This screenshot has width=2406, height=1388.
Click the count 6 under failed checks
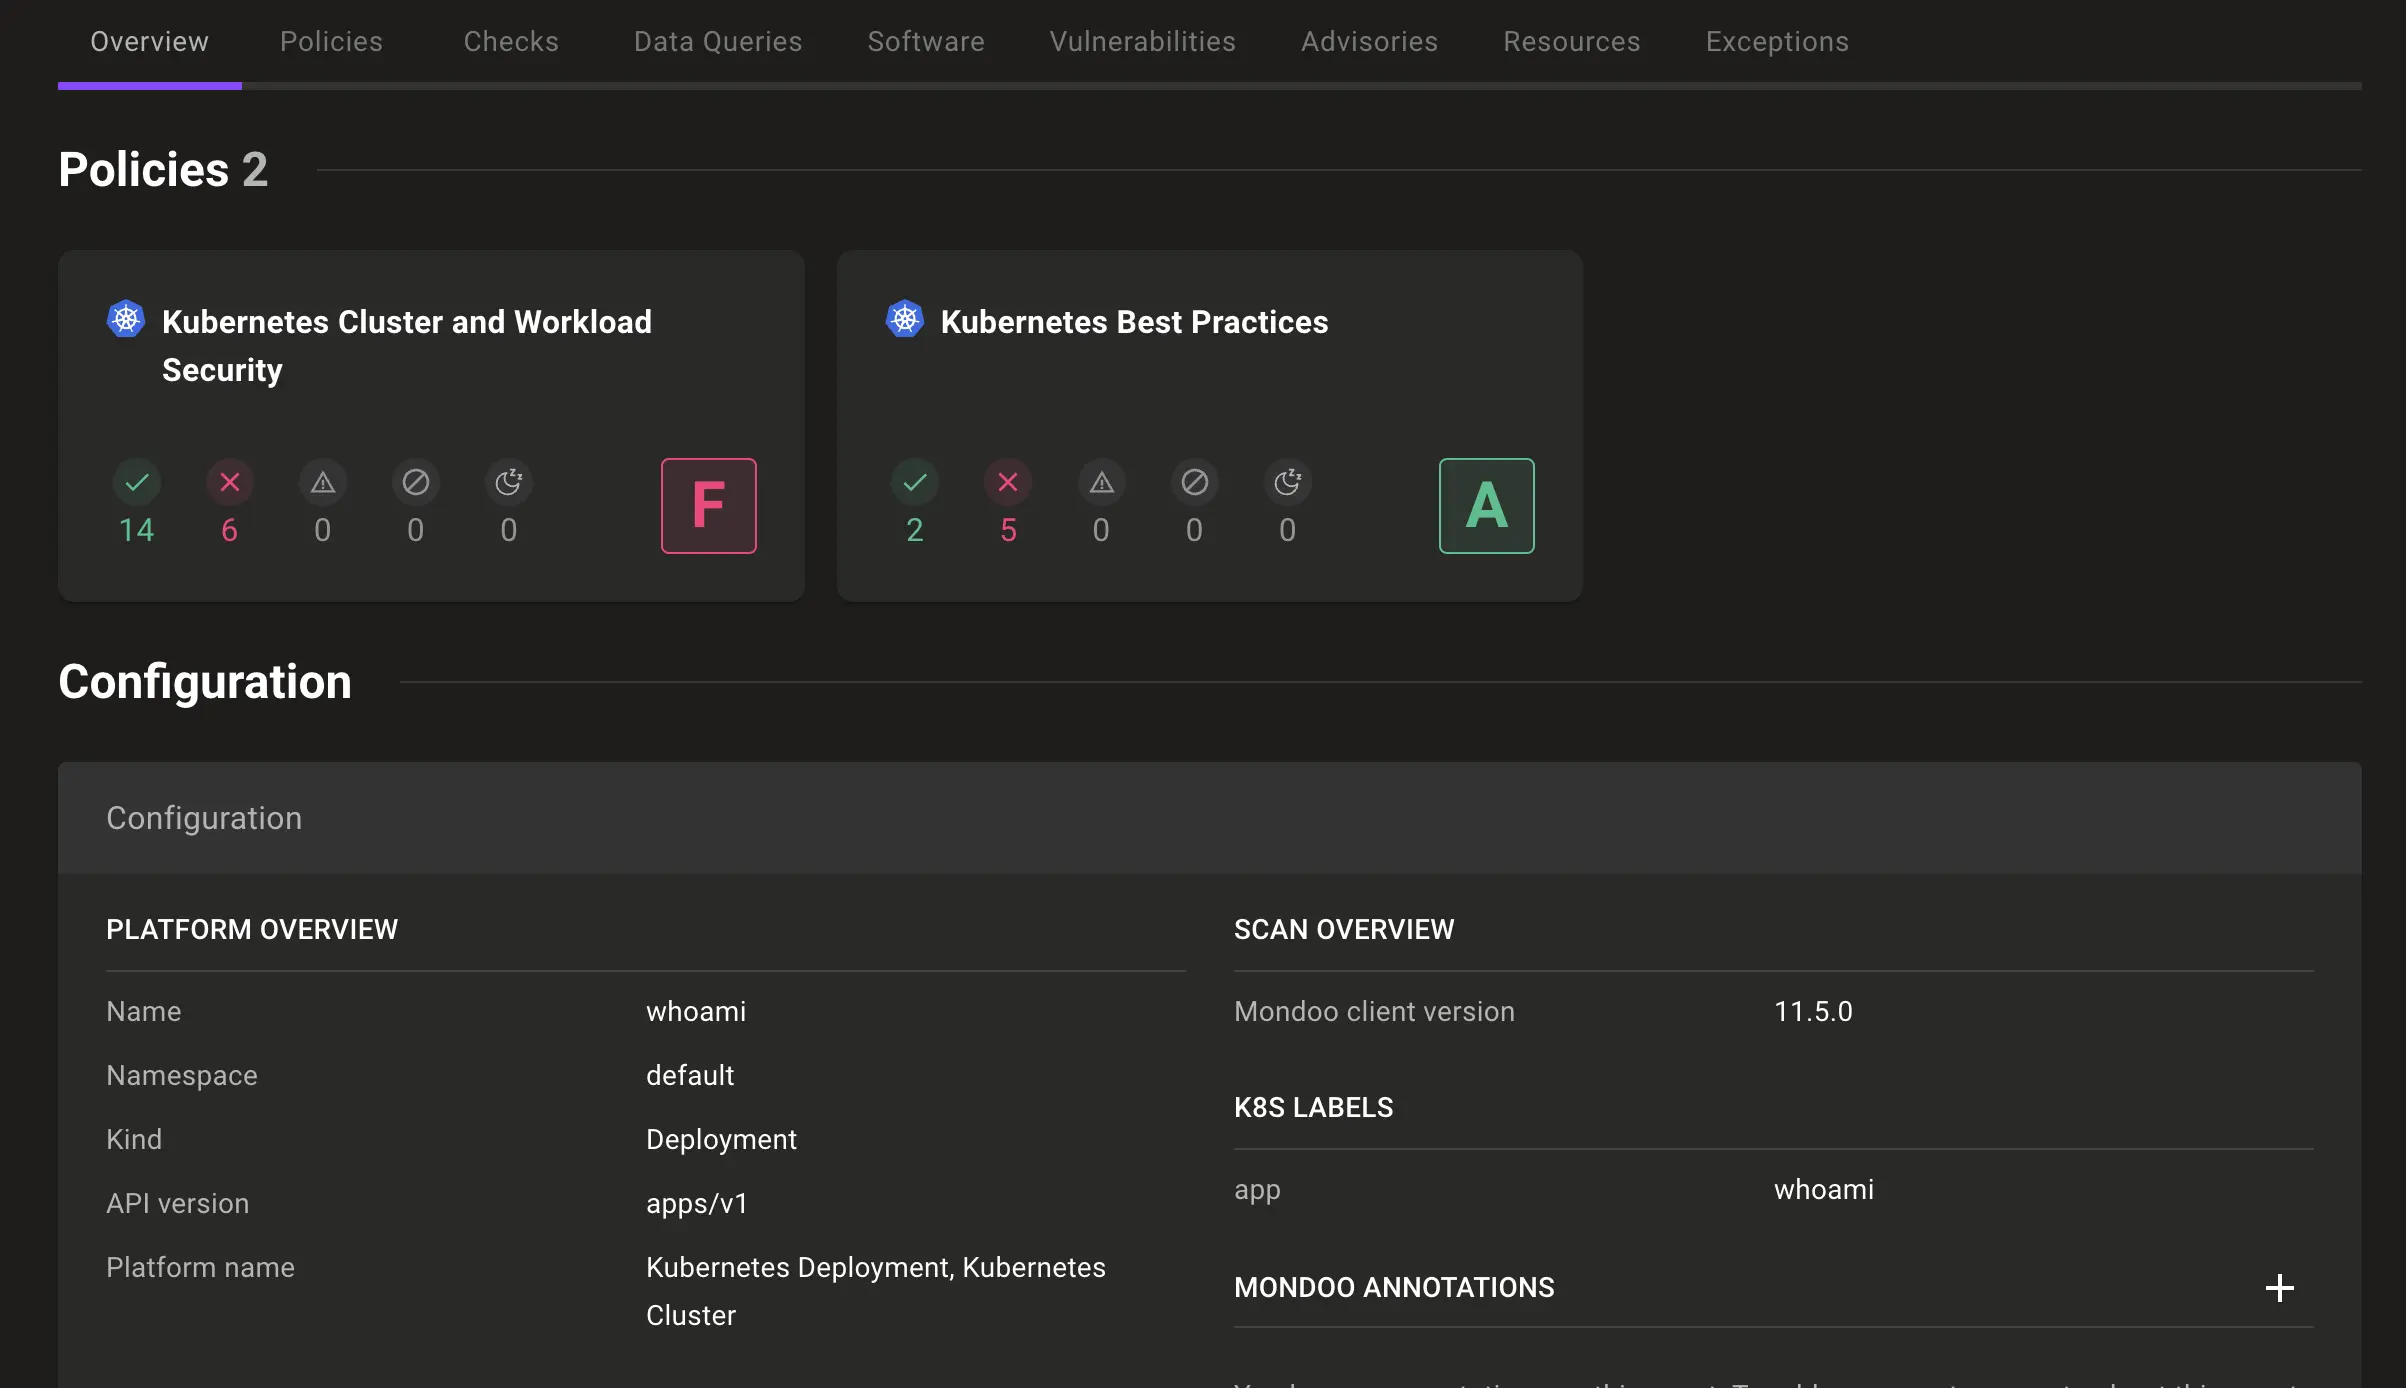230,530
